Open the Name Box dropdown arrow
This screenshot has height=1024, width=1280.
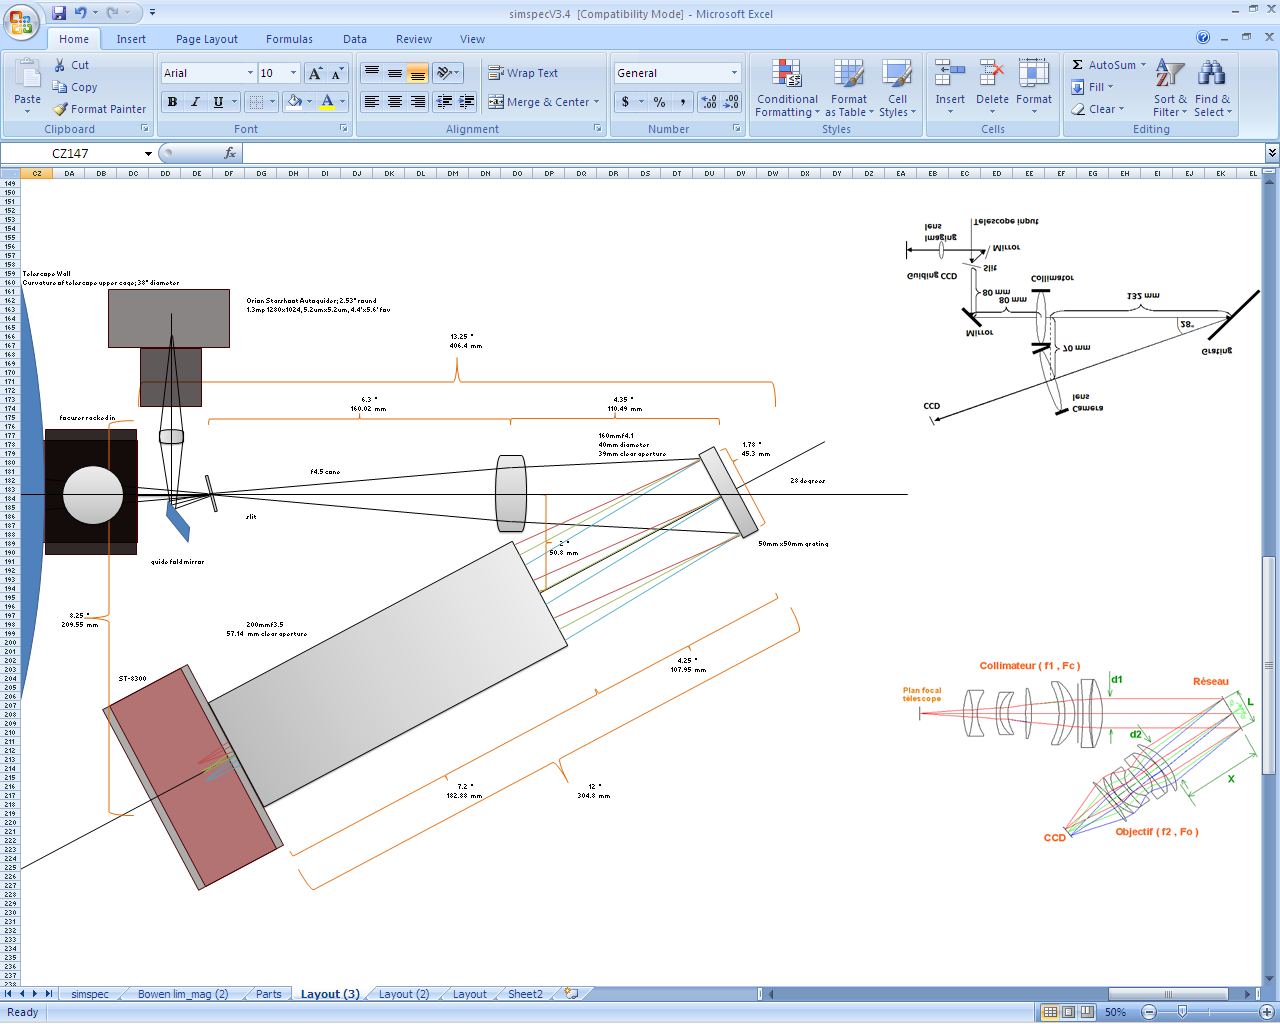pyautogui.click(x=148, y=154)
